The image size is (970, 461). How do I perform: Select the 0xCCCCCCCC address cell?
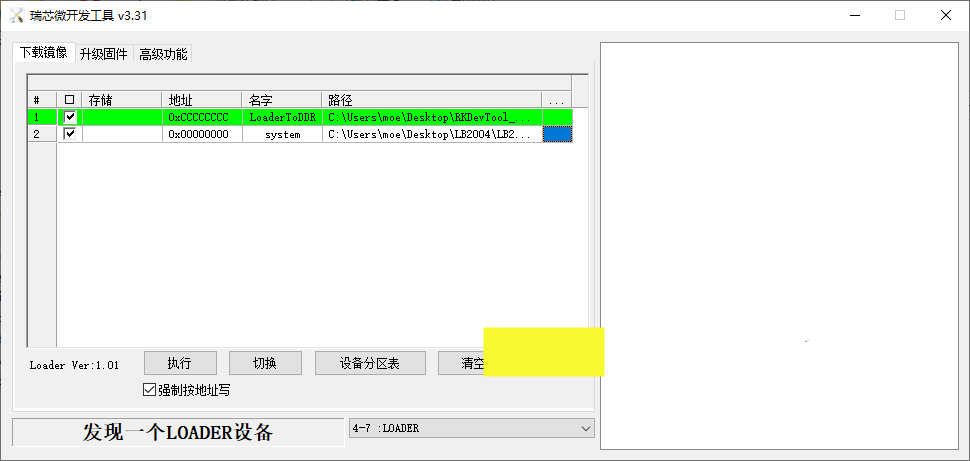pos(201,117)
